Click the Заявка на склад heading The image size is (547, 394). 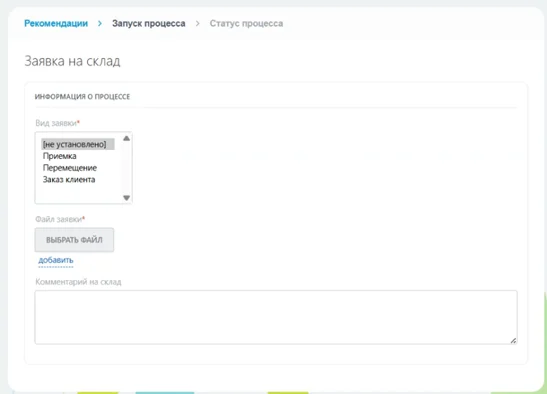pos(72,61)
